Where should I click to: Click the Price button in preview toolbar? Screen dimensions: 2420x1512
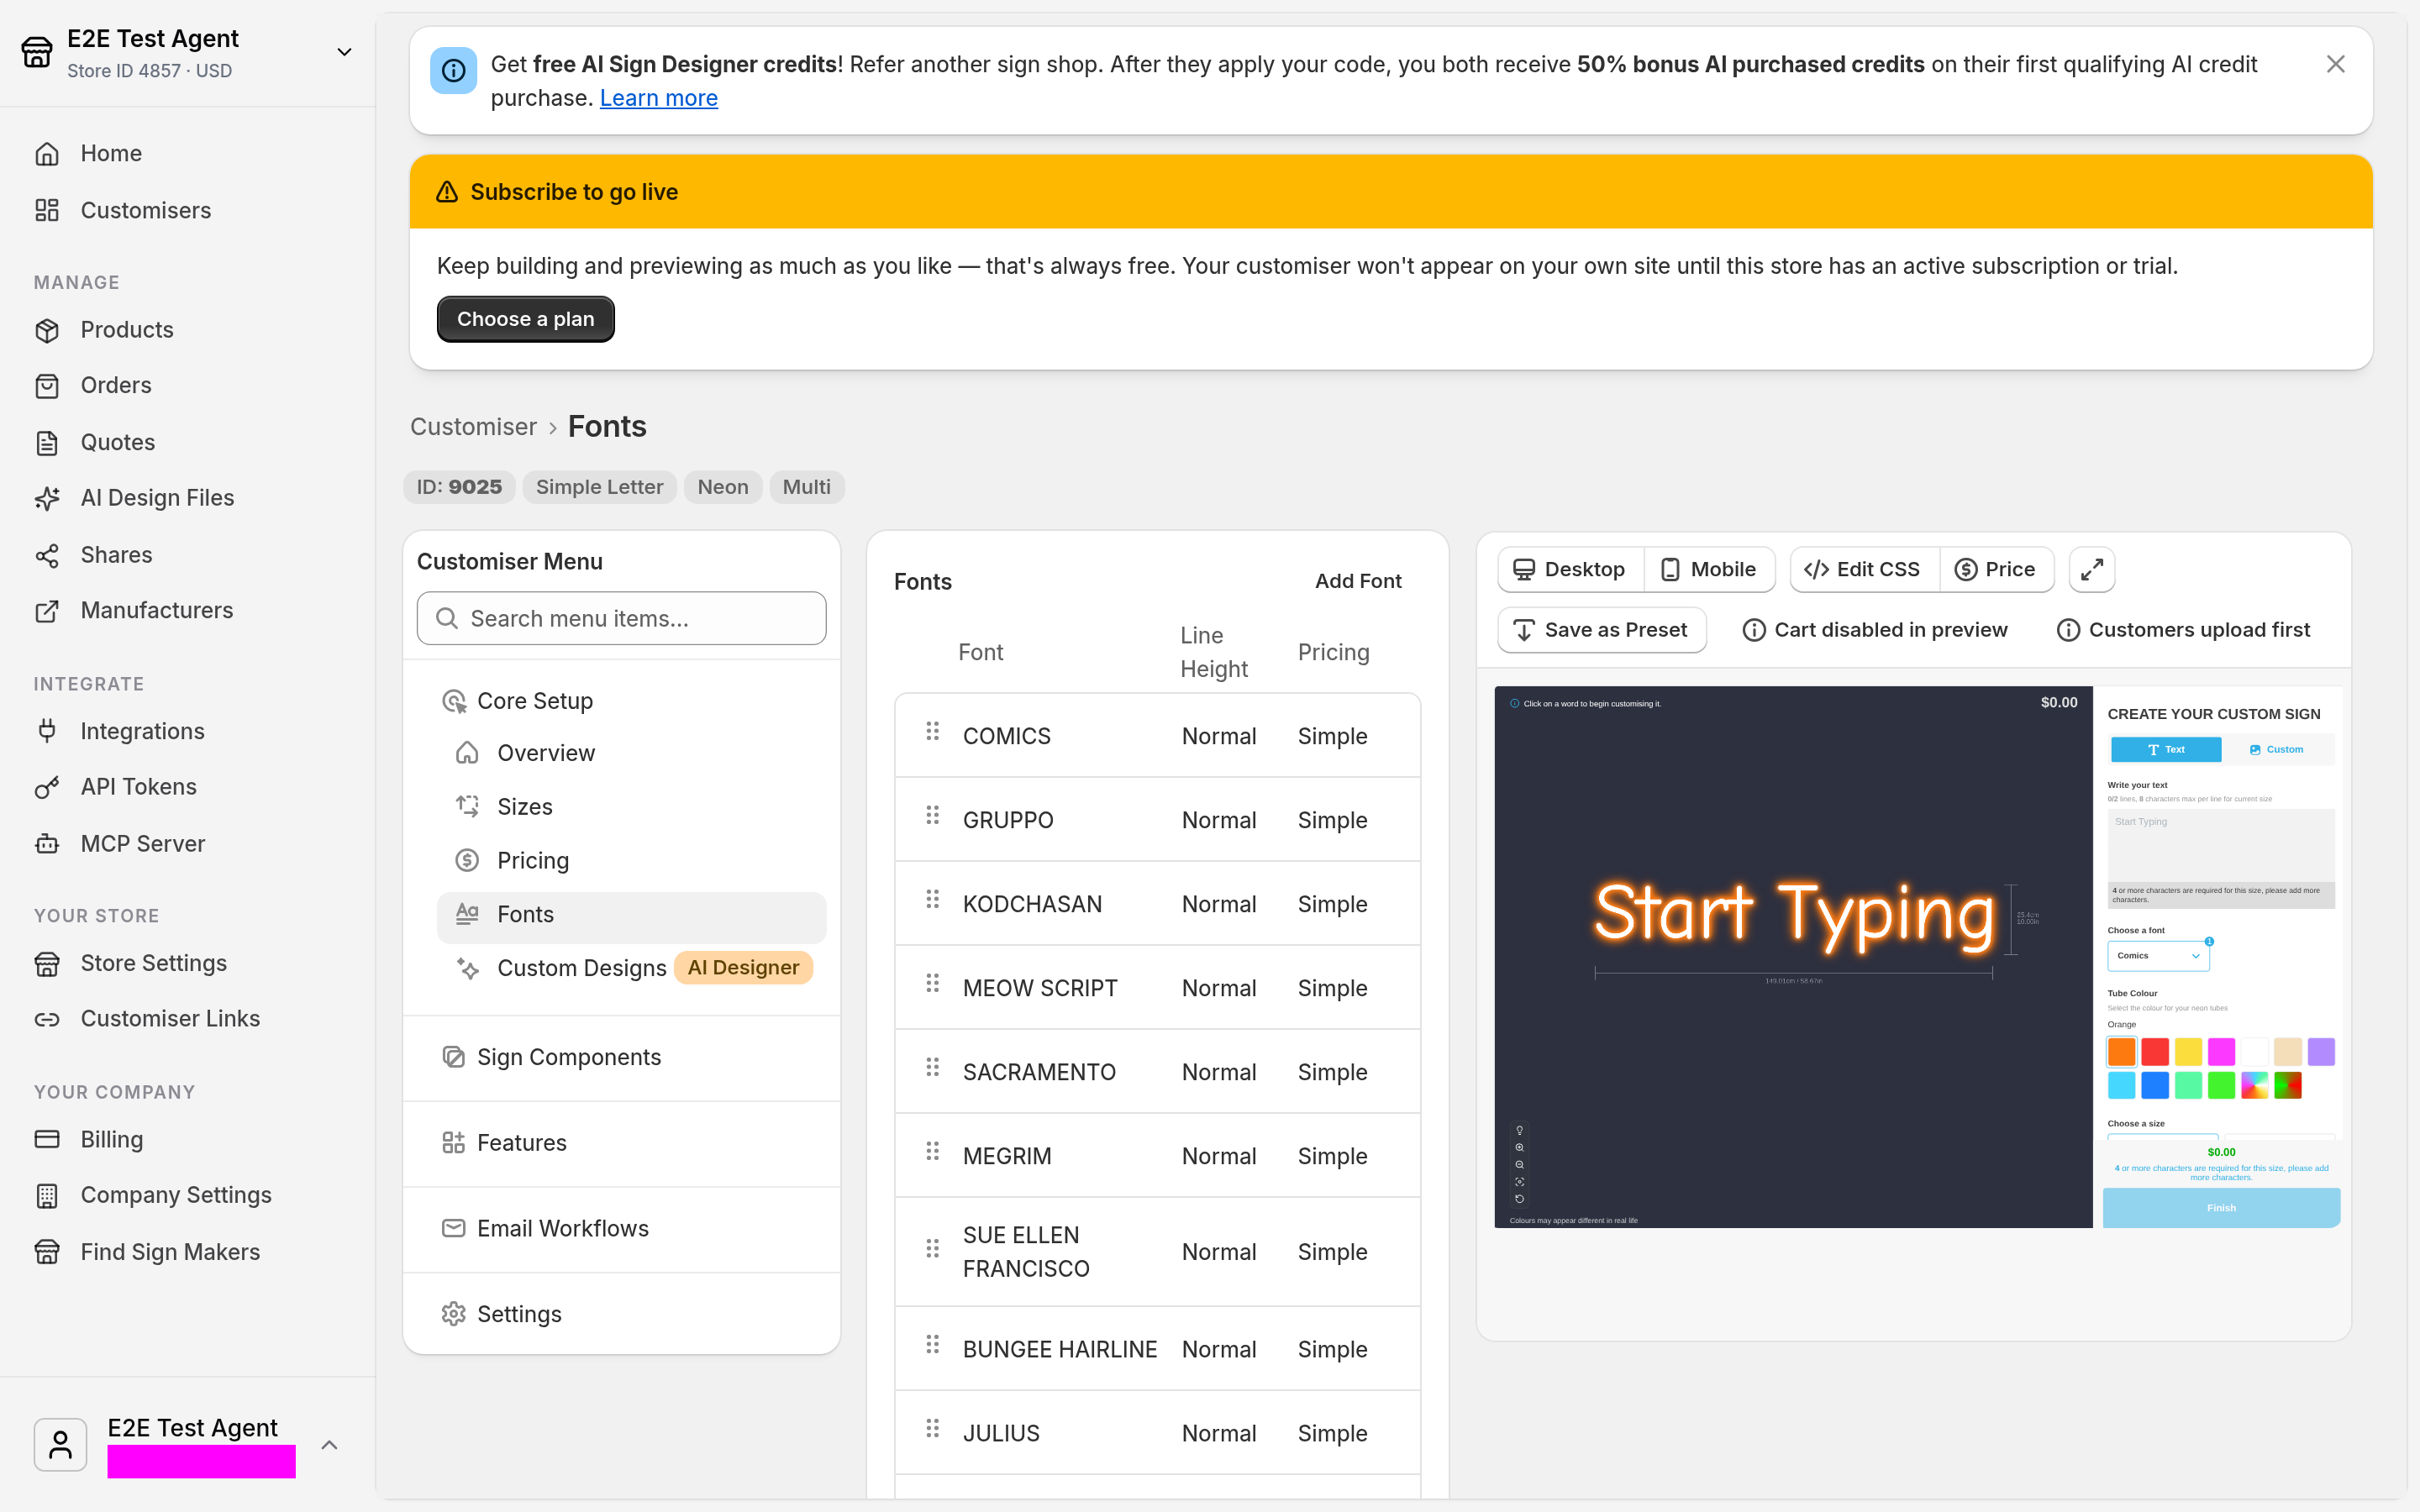point(1996,569)
